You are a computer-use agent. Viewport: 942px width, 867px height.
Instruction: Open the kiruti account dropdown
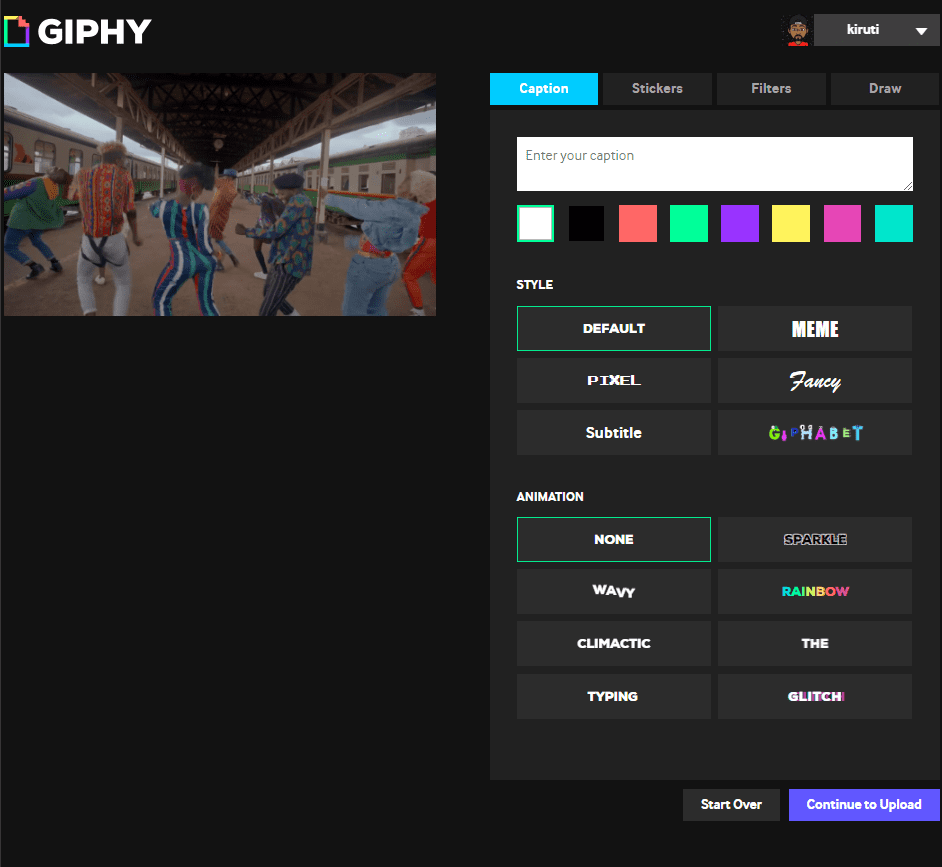tap(877, 30)
